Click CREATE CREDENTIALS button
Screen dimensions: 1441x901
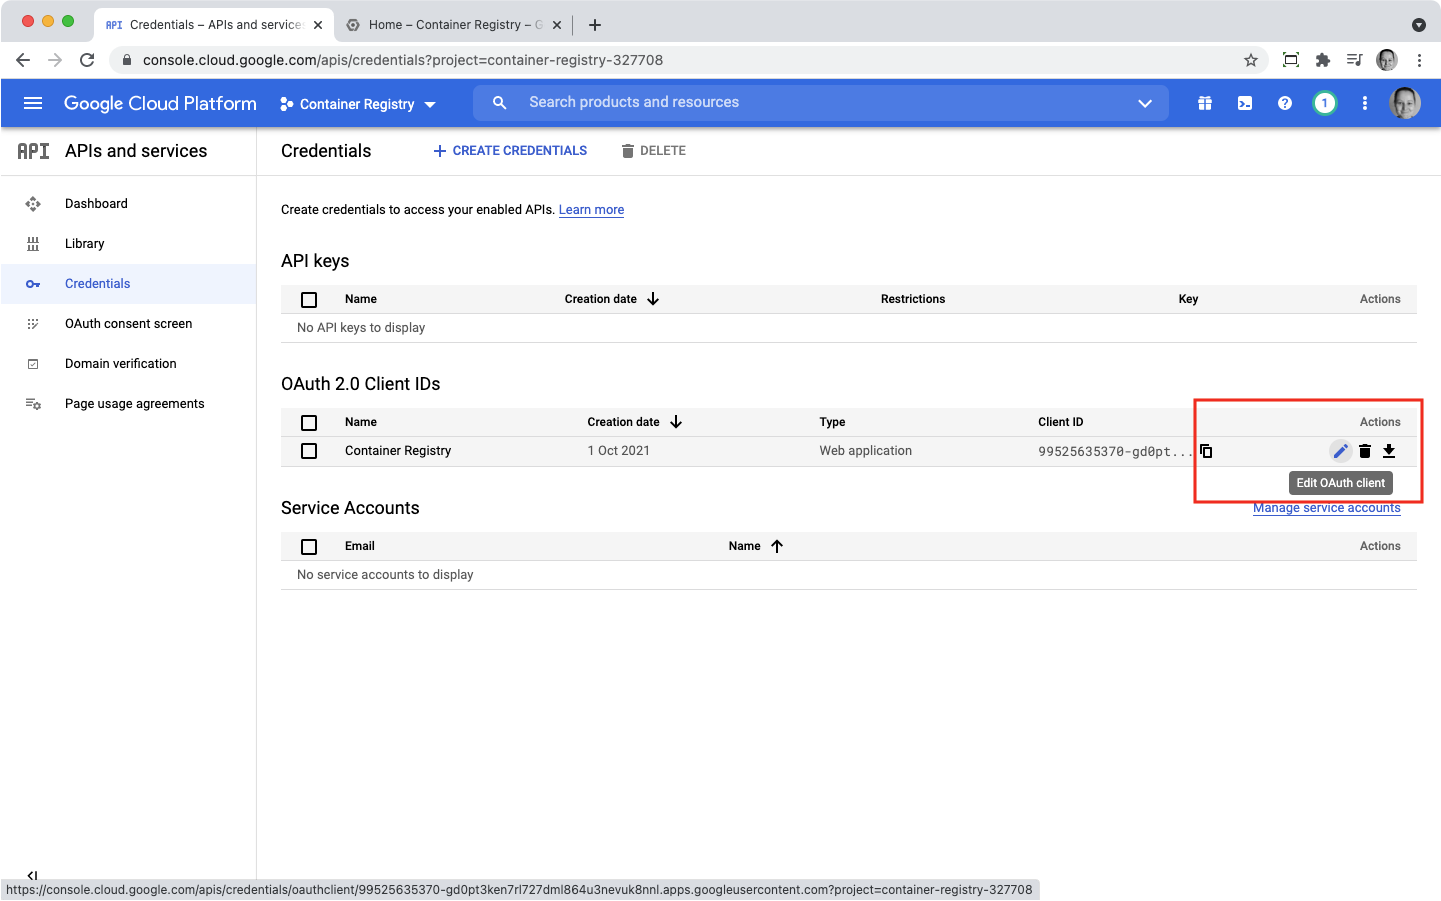coord(510,151)
